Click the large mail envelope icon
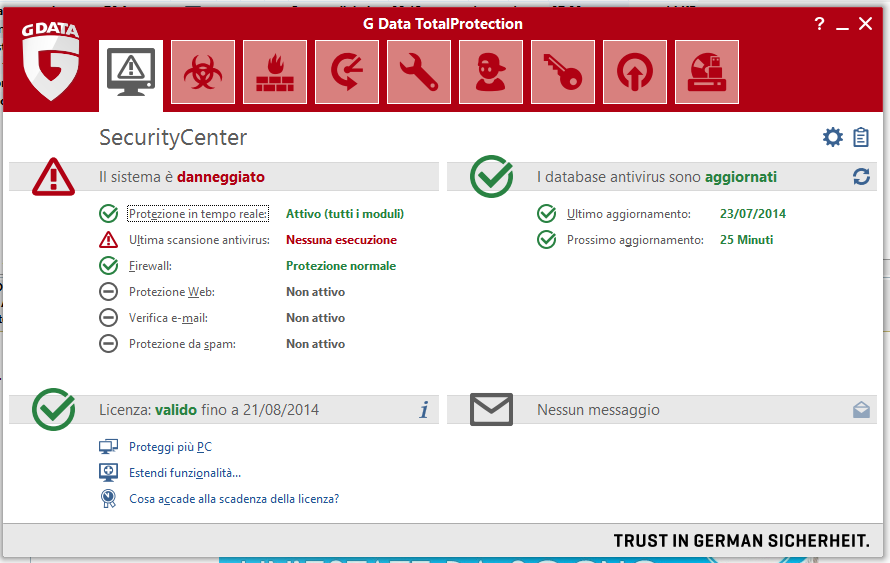Image resolution: width=890 pixels, height=563 pixels. pos(491,409)
